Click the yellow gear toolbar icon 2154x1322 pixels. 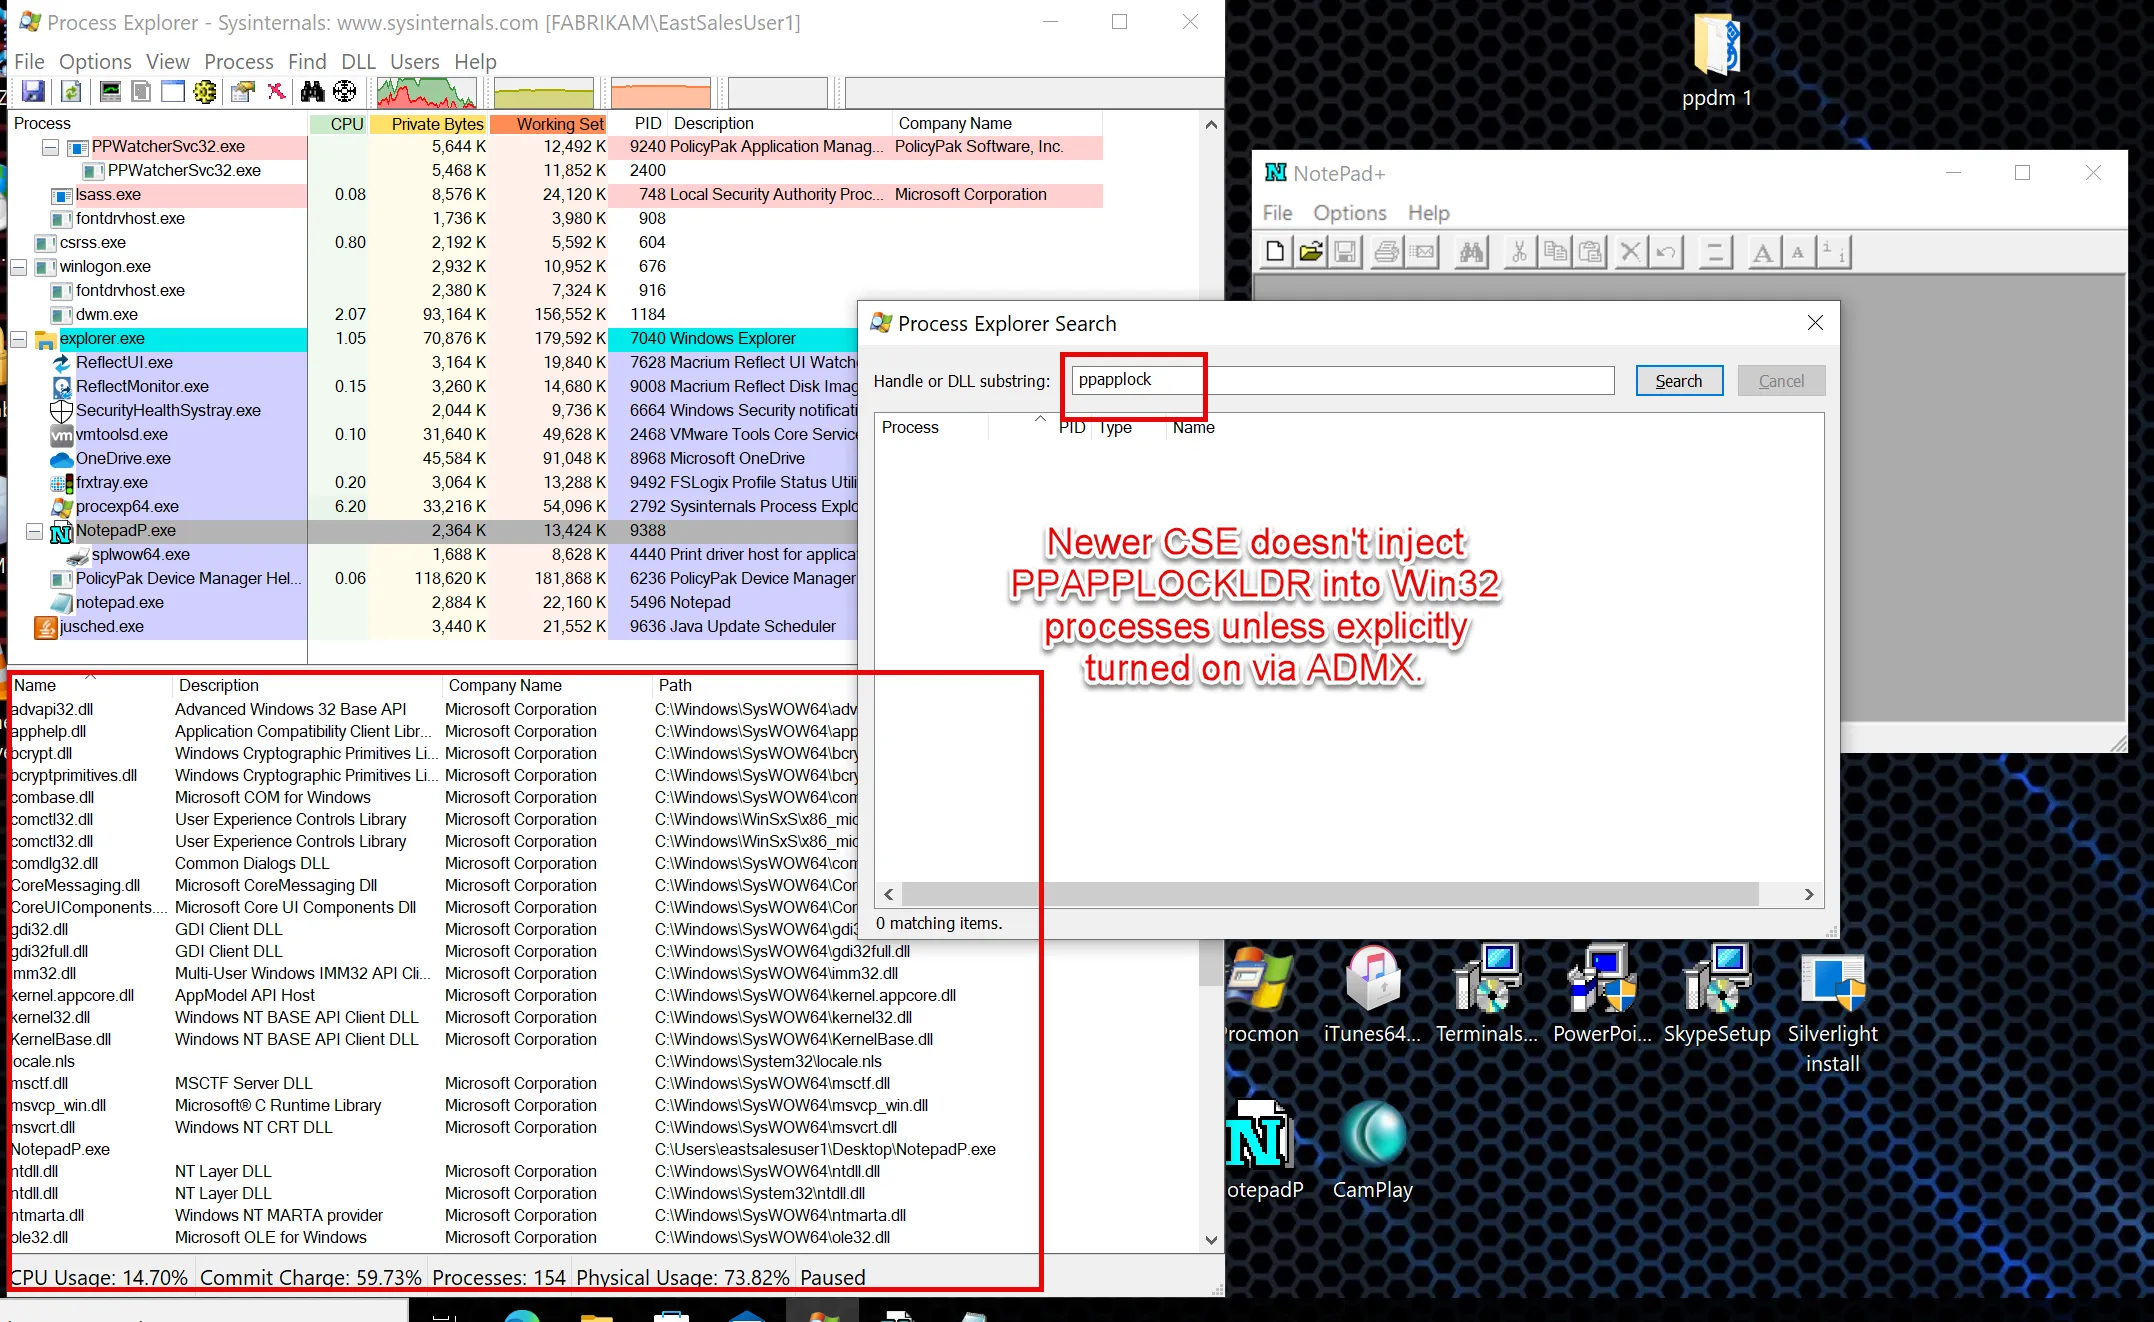[x=205, y=92]
